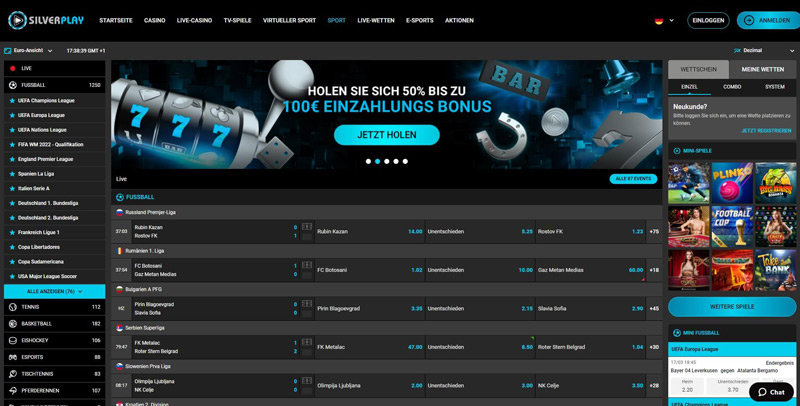
Task: Select the System bet type tab
Action: point(774,87)
